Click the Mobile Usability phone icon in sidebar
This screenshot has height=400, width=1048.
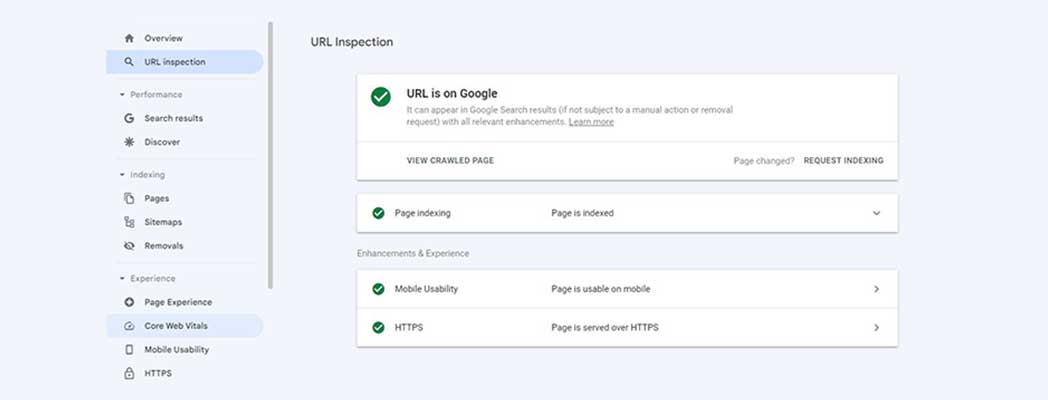(x=129, y=350)
